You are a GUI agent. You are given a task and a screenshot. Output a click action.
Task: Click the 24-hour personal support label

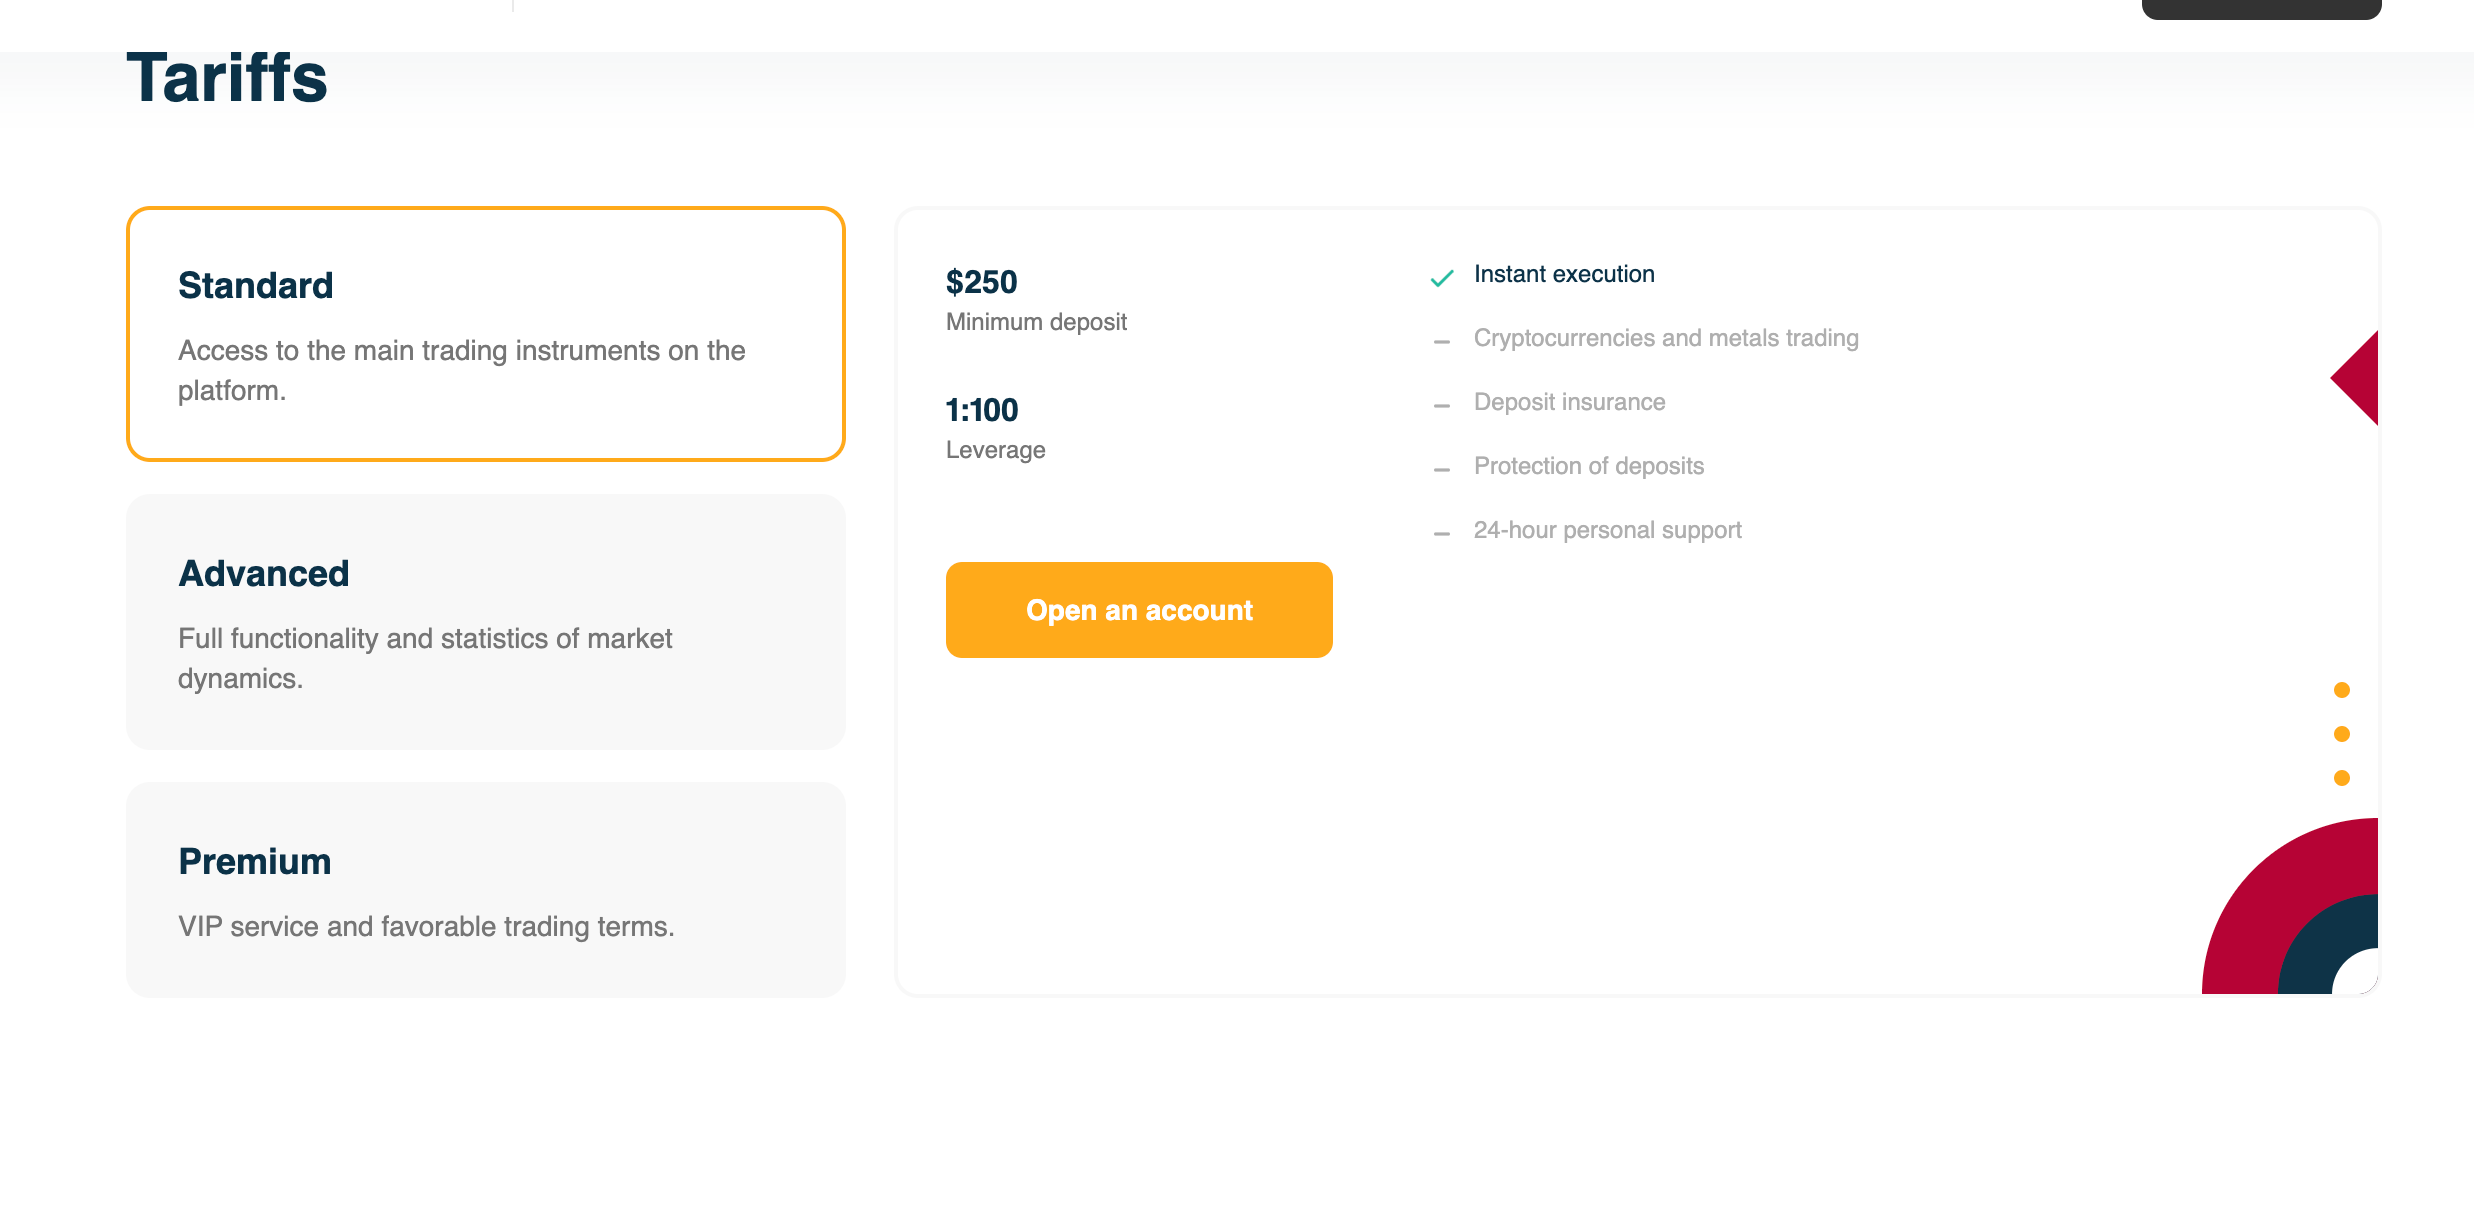coord(1608,530)
